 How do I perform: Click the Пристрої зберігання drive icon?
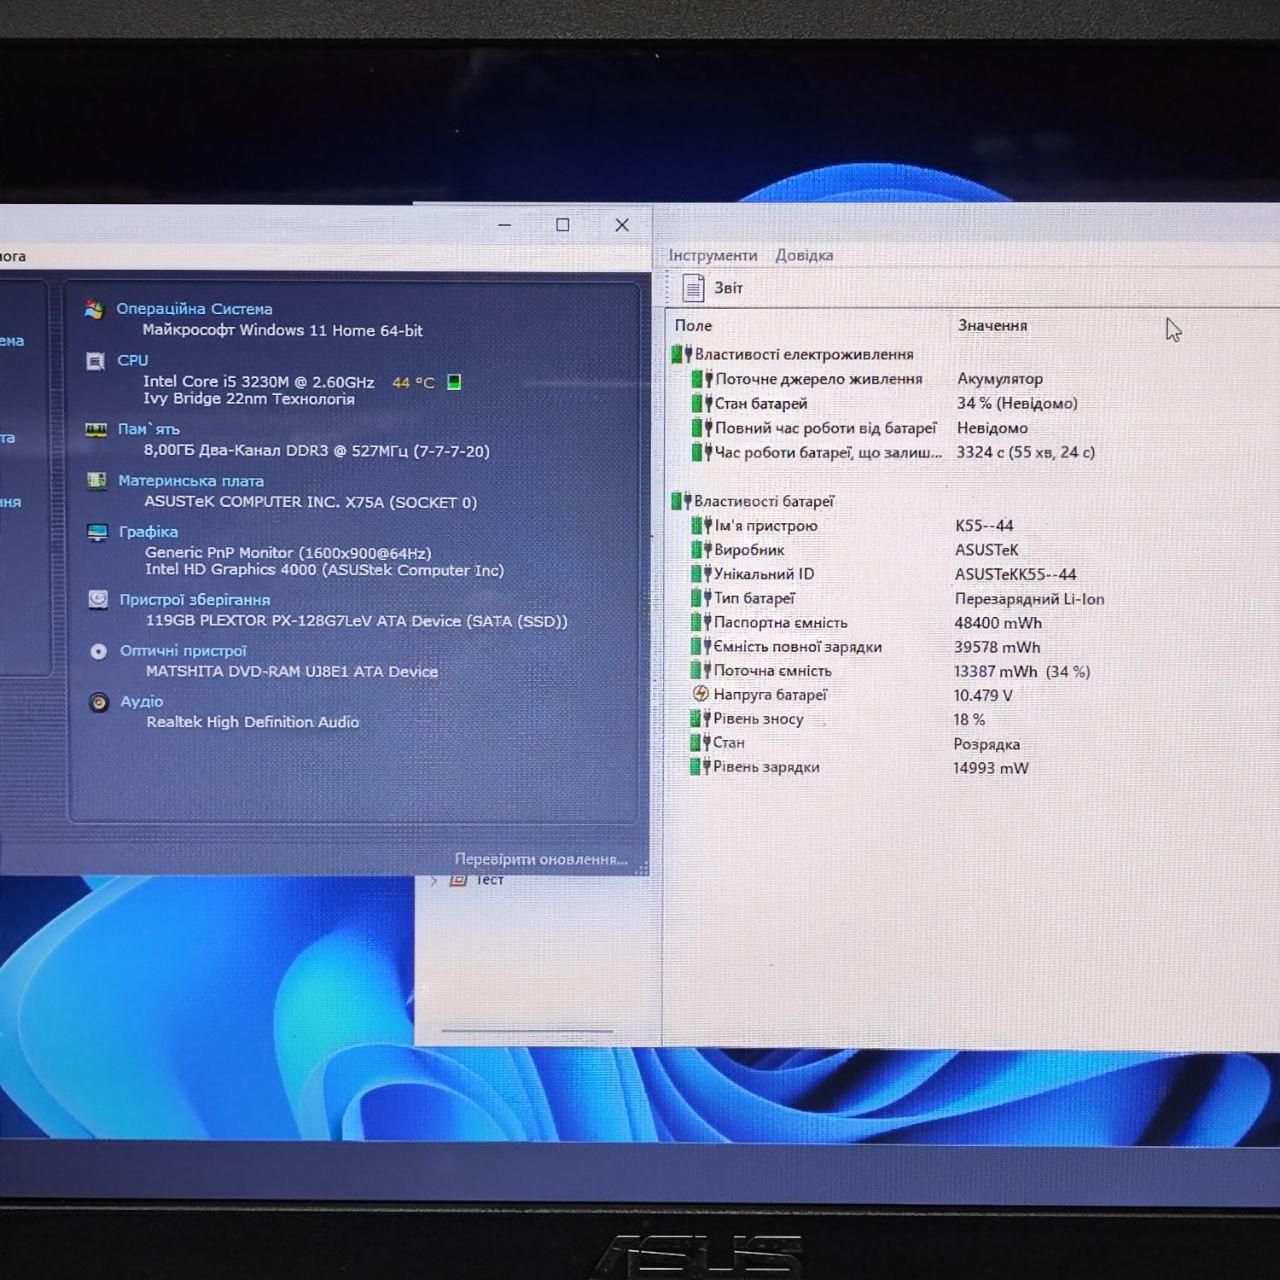tap(98, 599)
